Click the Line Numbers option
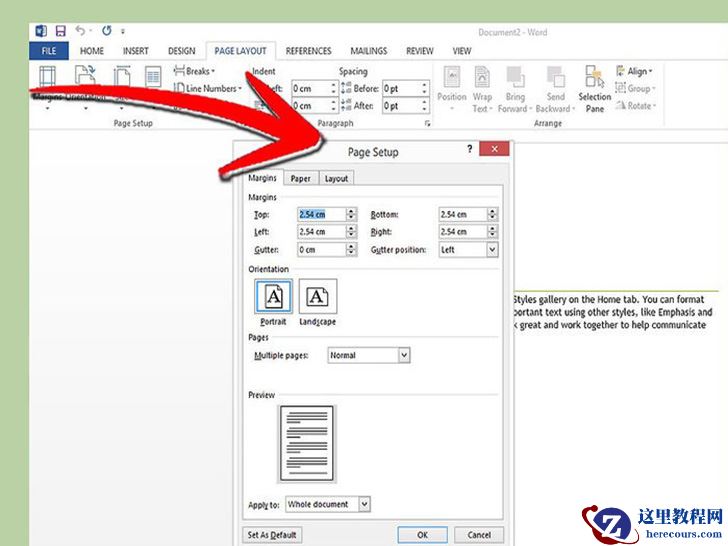The image size is (728, 546). click(x=208, y=88)
